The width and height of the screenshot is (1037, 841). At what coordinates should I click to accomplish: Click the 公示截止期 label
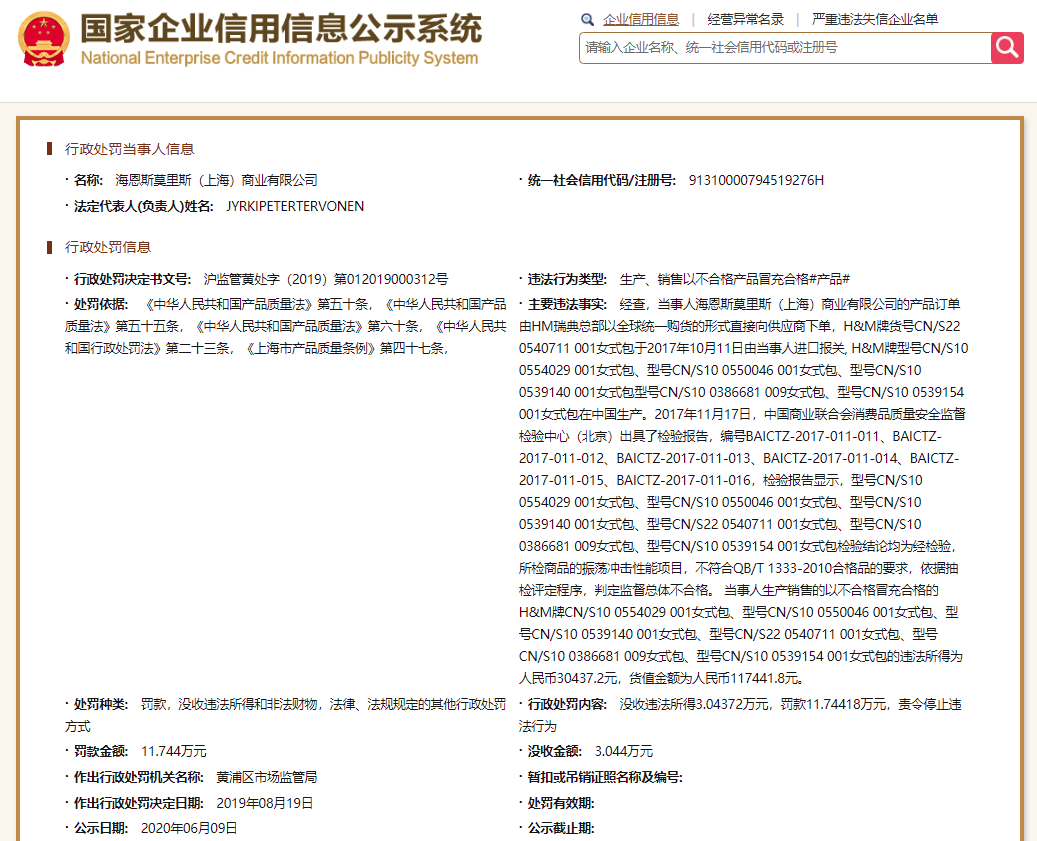[x=561, y=828]
